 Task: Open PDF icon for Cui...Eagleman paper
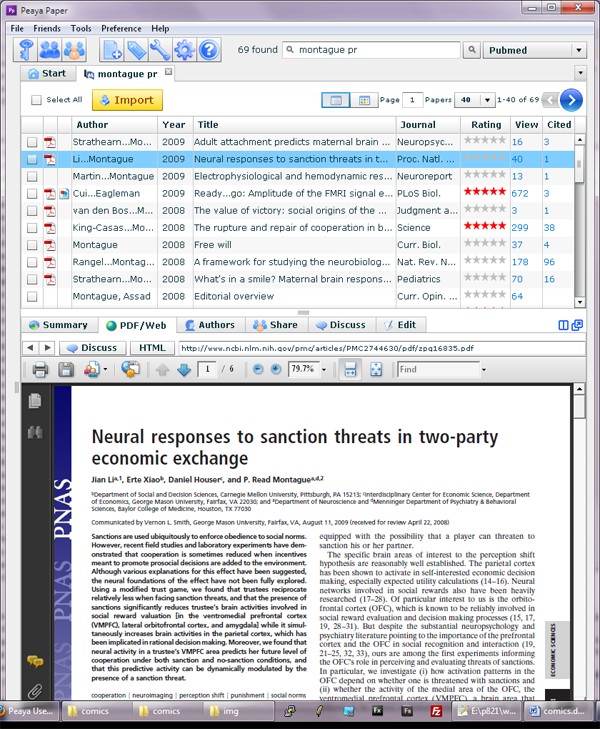click(x=50, y=193)
